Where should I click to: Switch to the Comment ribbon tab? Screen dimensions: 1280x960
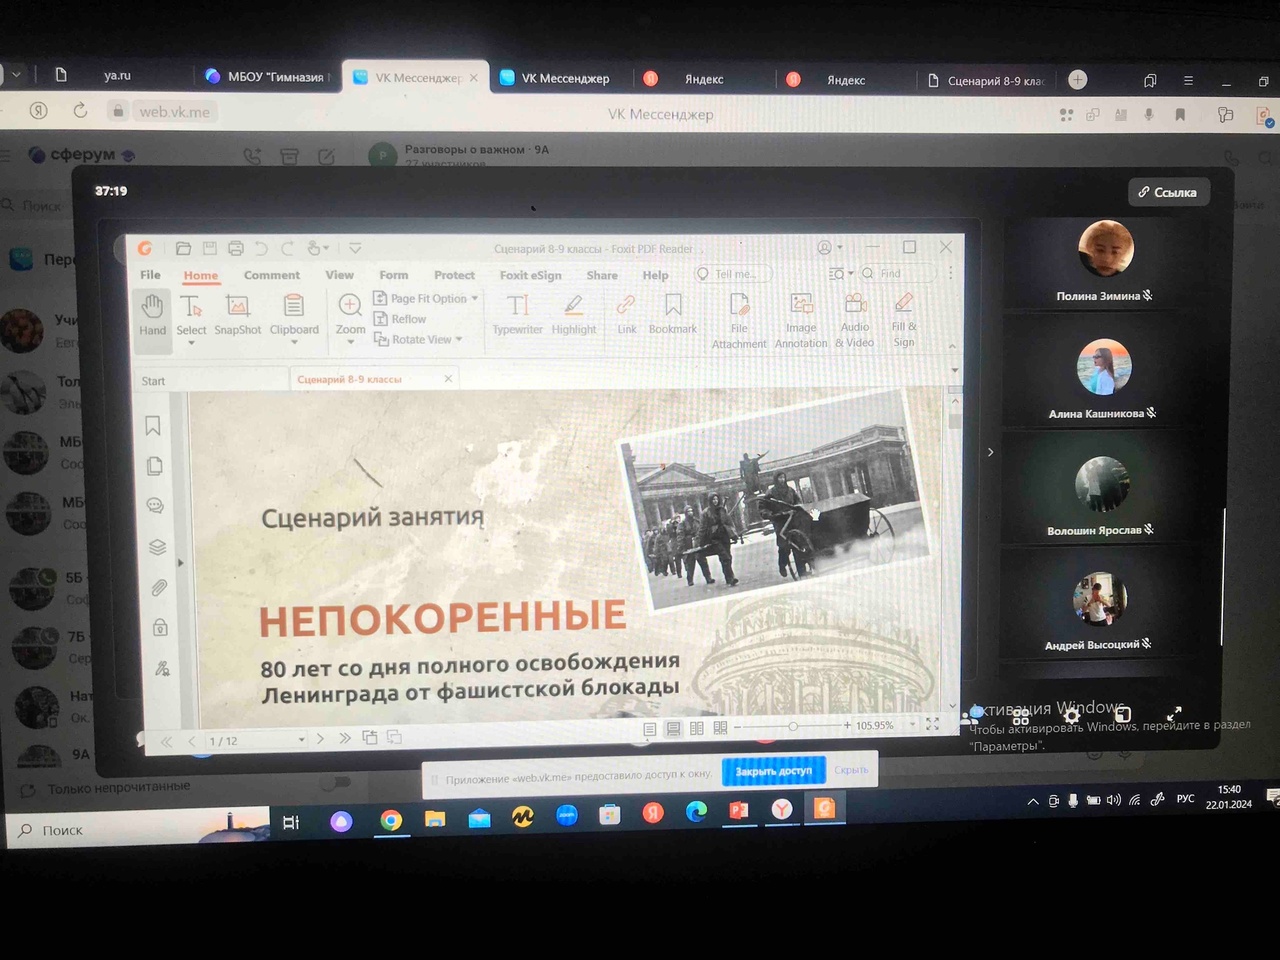(x=271, y=275)
